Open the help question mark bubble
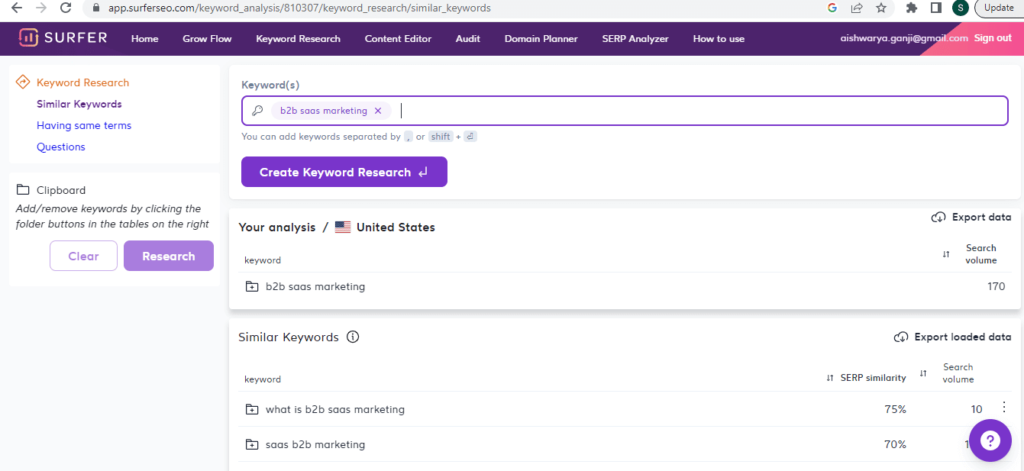This screenshot has height=471, width=1024. pyautogui.click(x=989, y=440)
